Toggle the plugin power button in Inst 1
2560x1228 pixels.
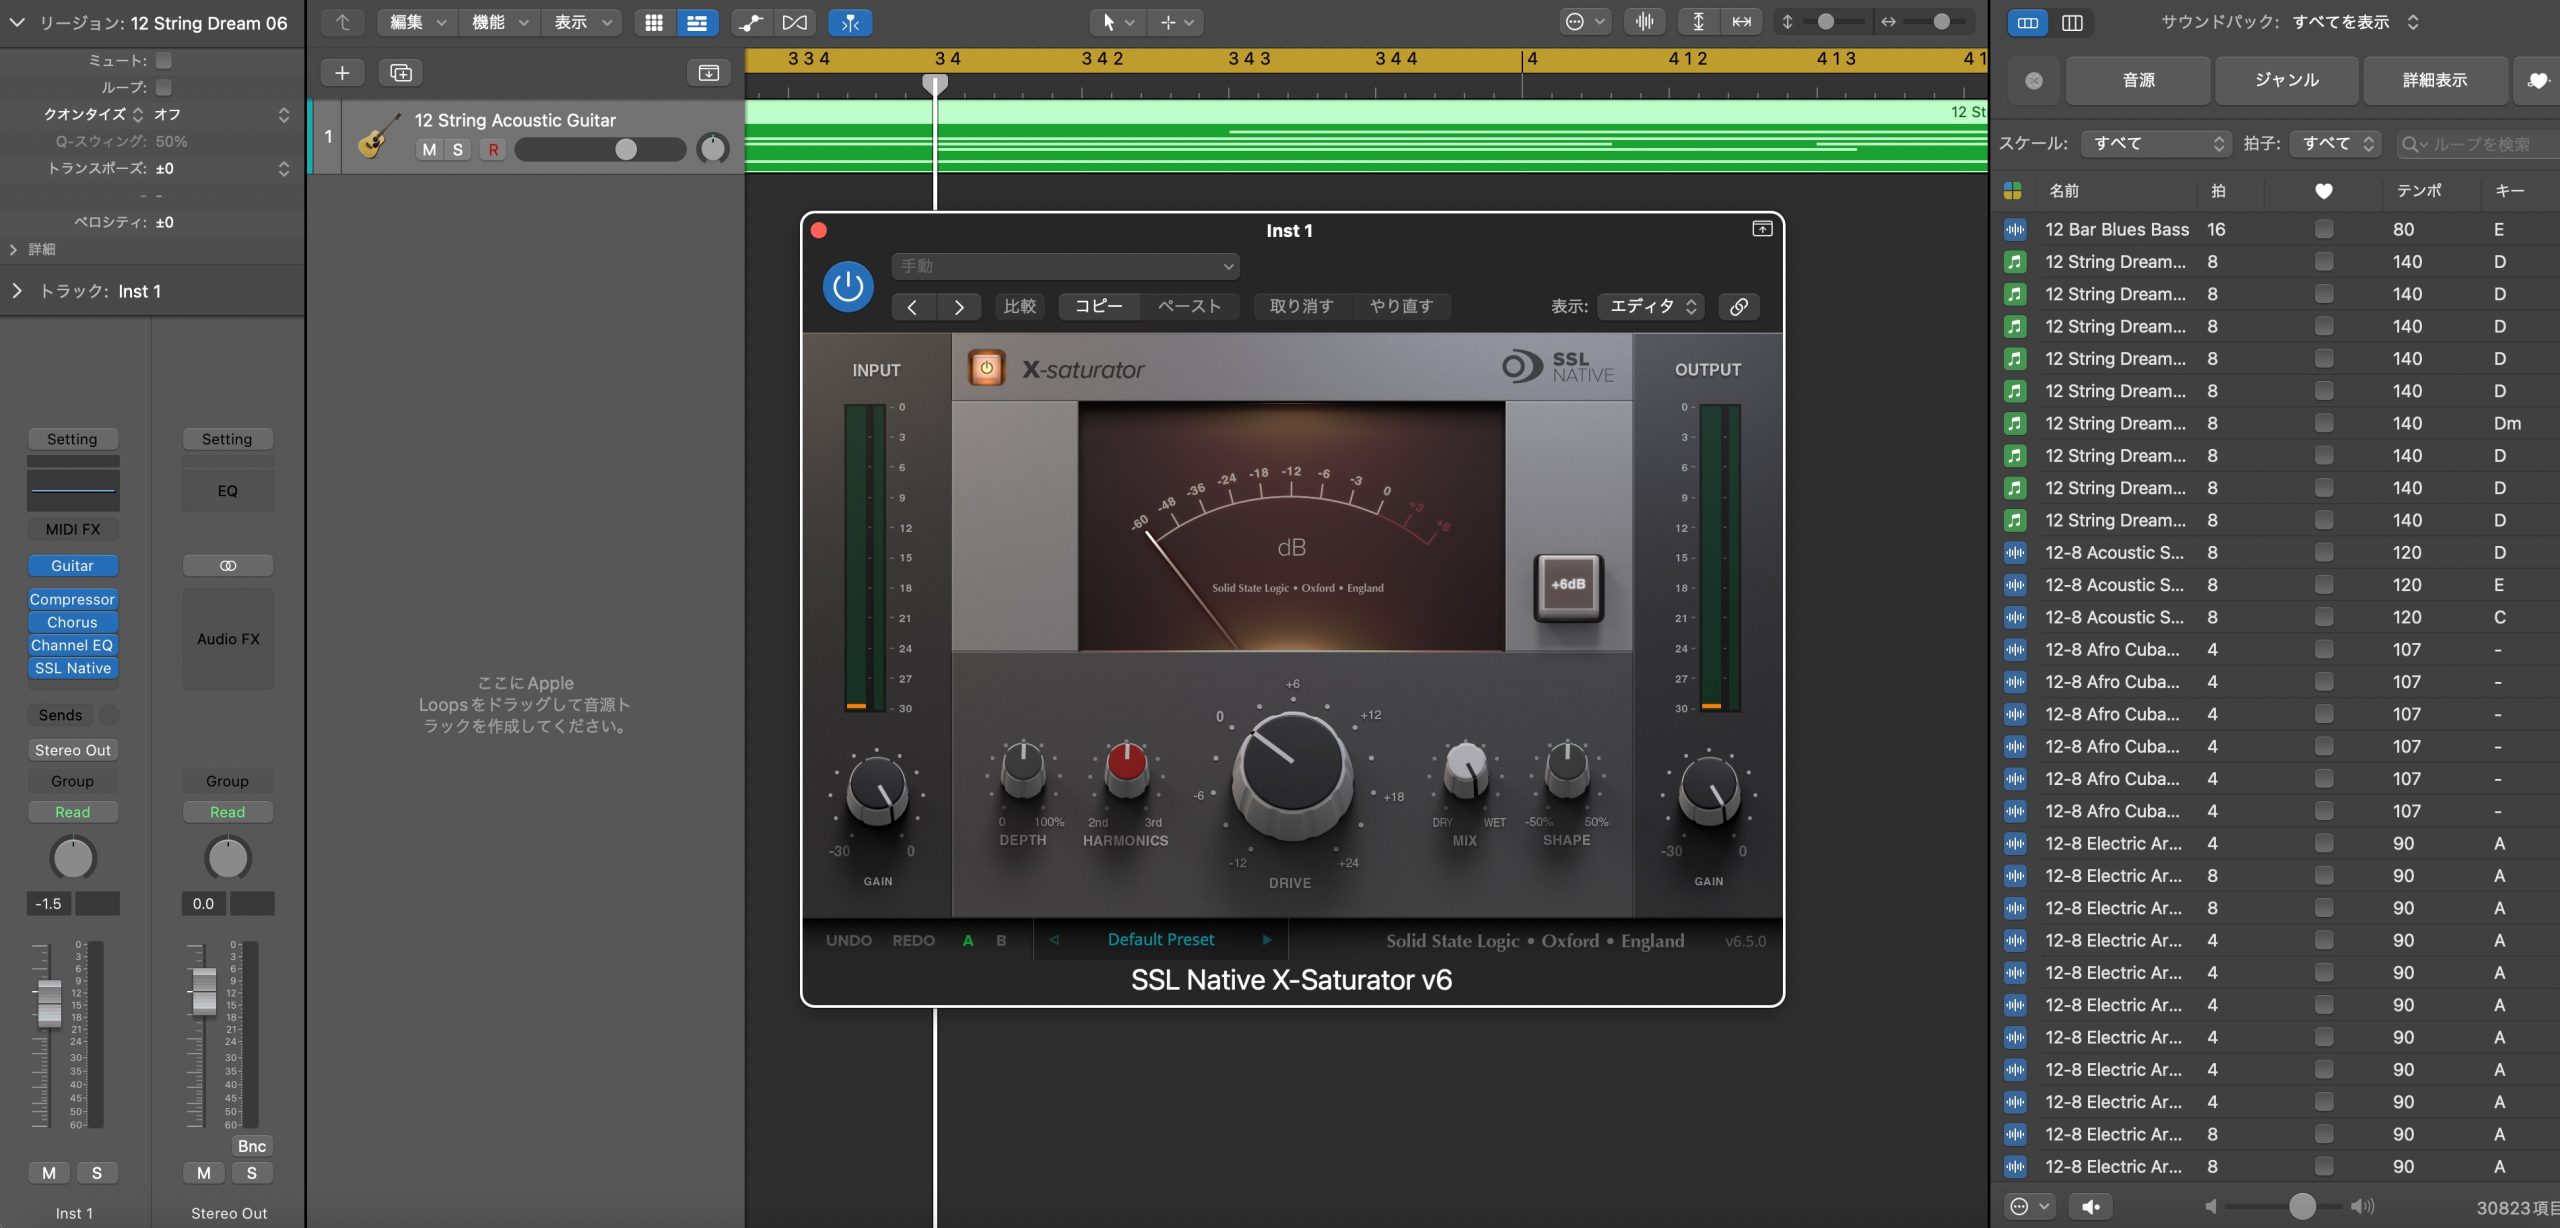pyautogui.click(x=847, y=287)
